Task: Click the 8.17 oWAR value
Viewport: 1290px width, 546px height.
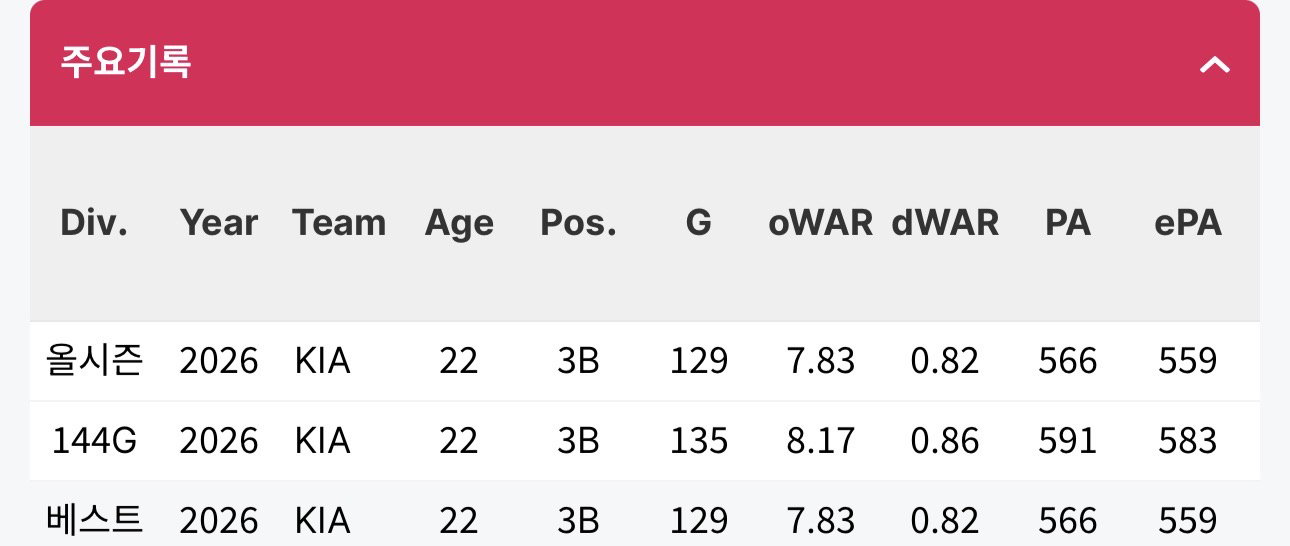Action: coord(821,440)
